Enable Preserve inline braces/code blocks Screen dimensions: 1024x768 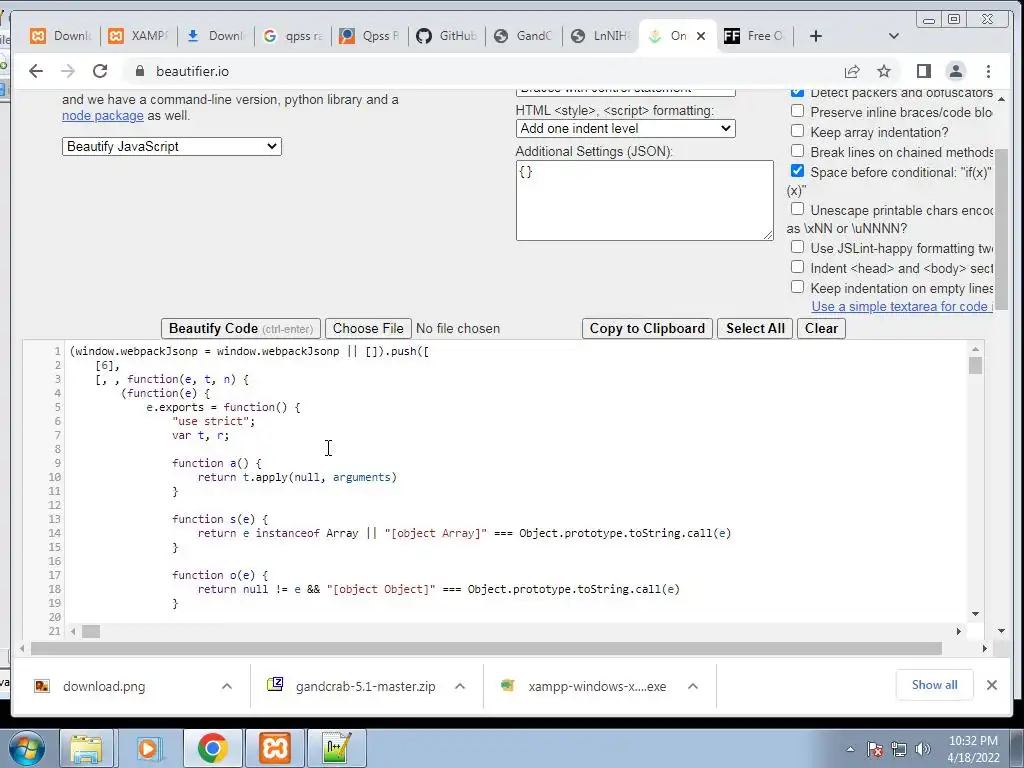[797, 111]
